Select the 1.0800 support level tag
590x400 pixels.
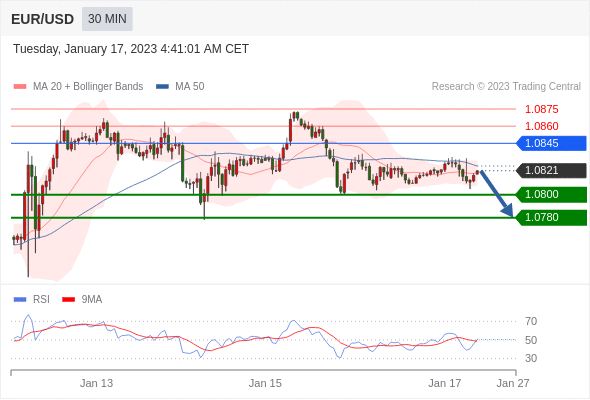pyautogui.click(x=551, y=195)
